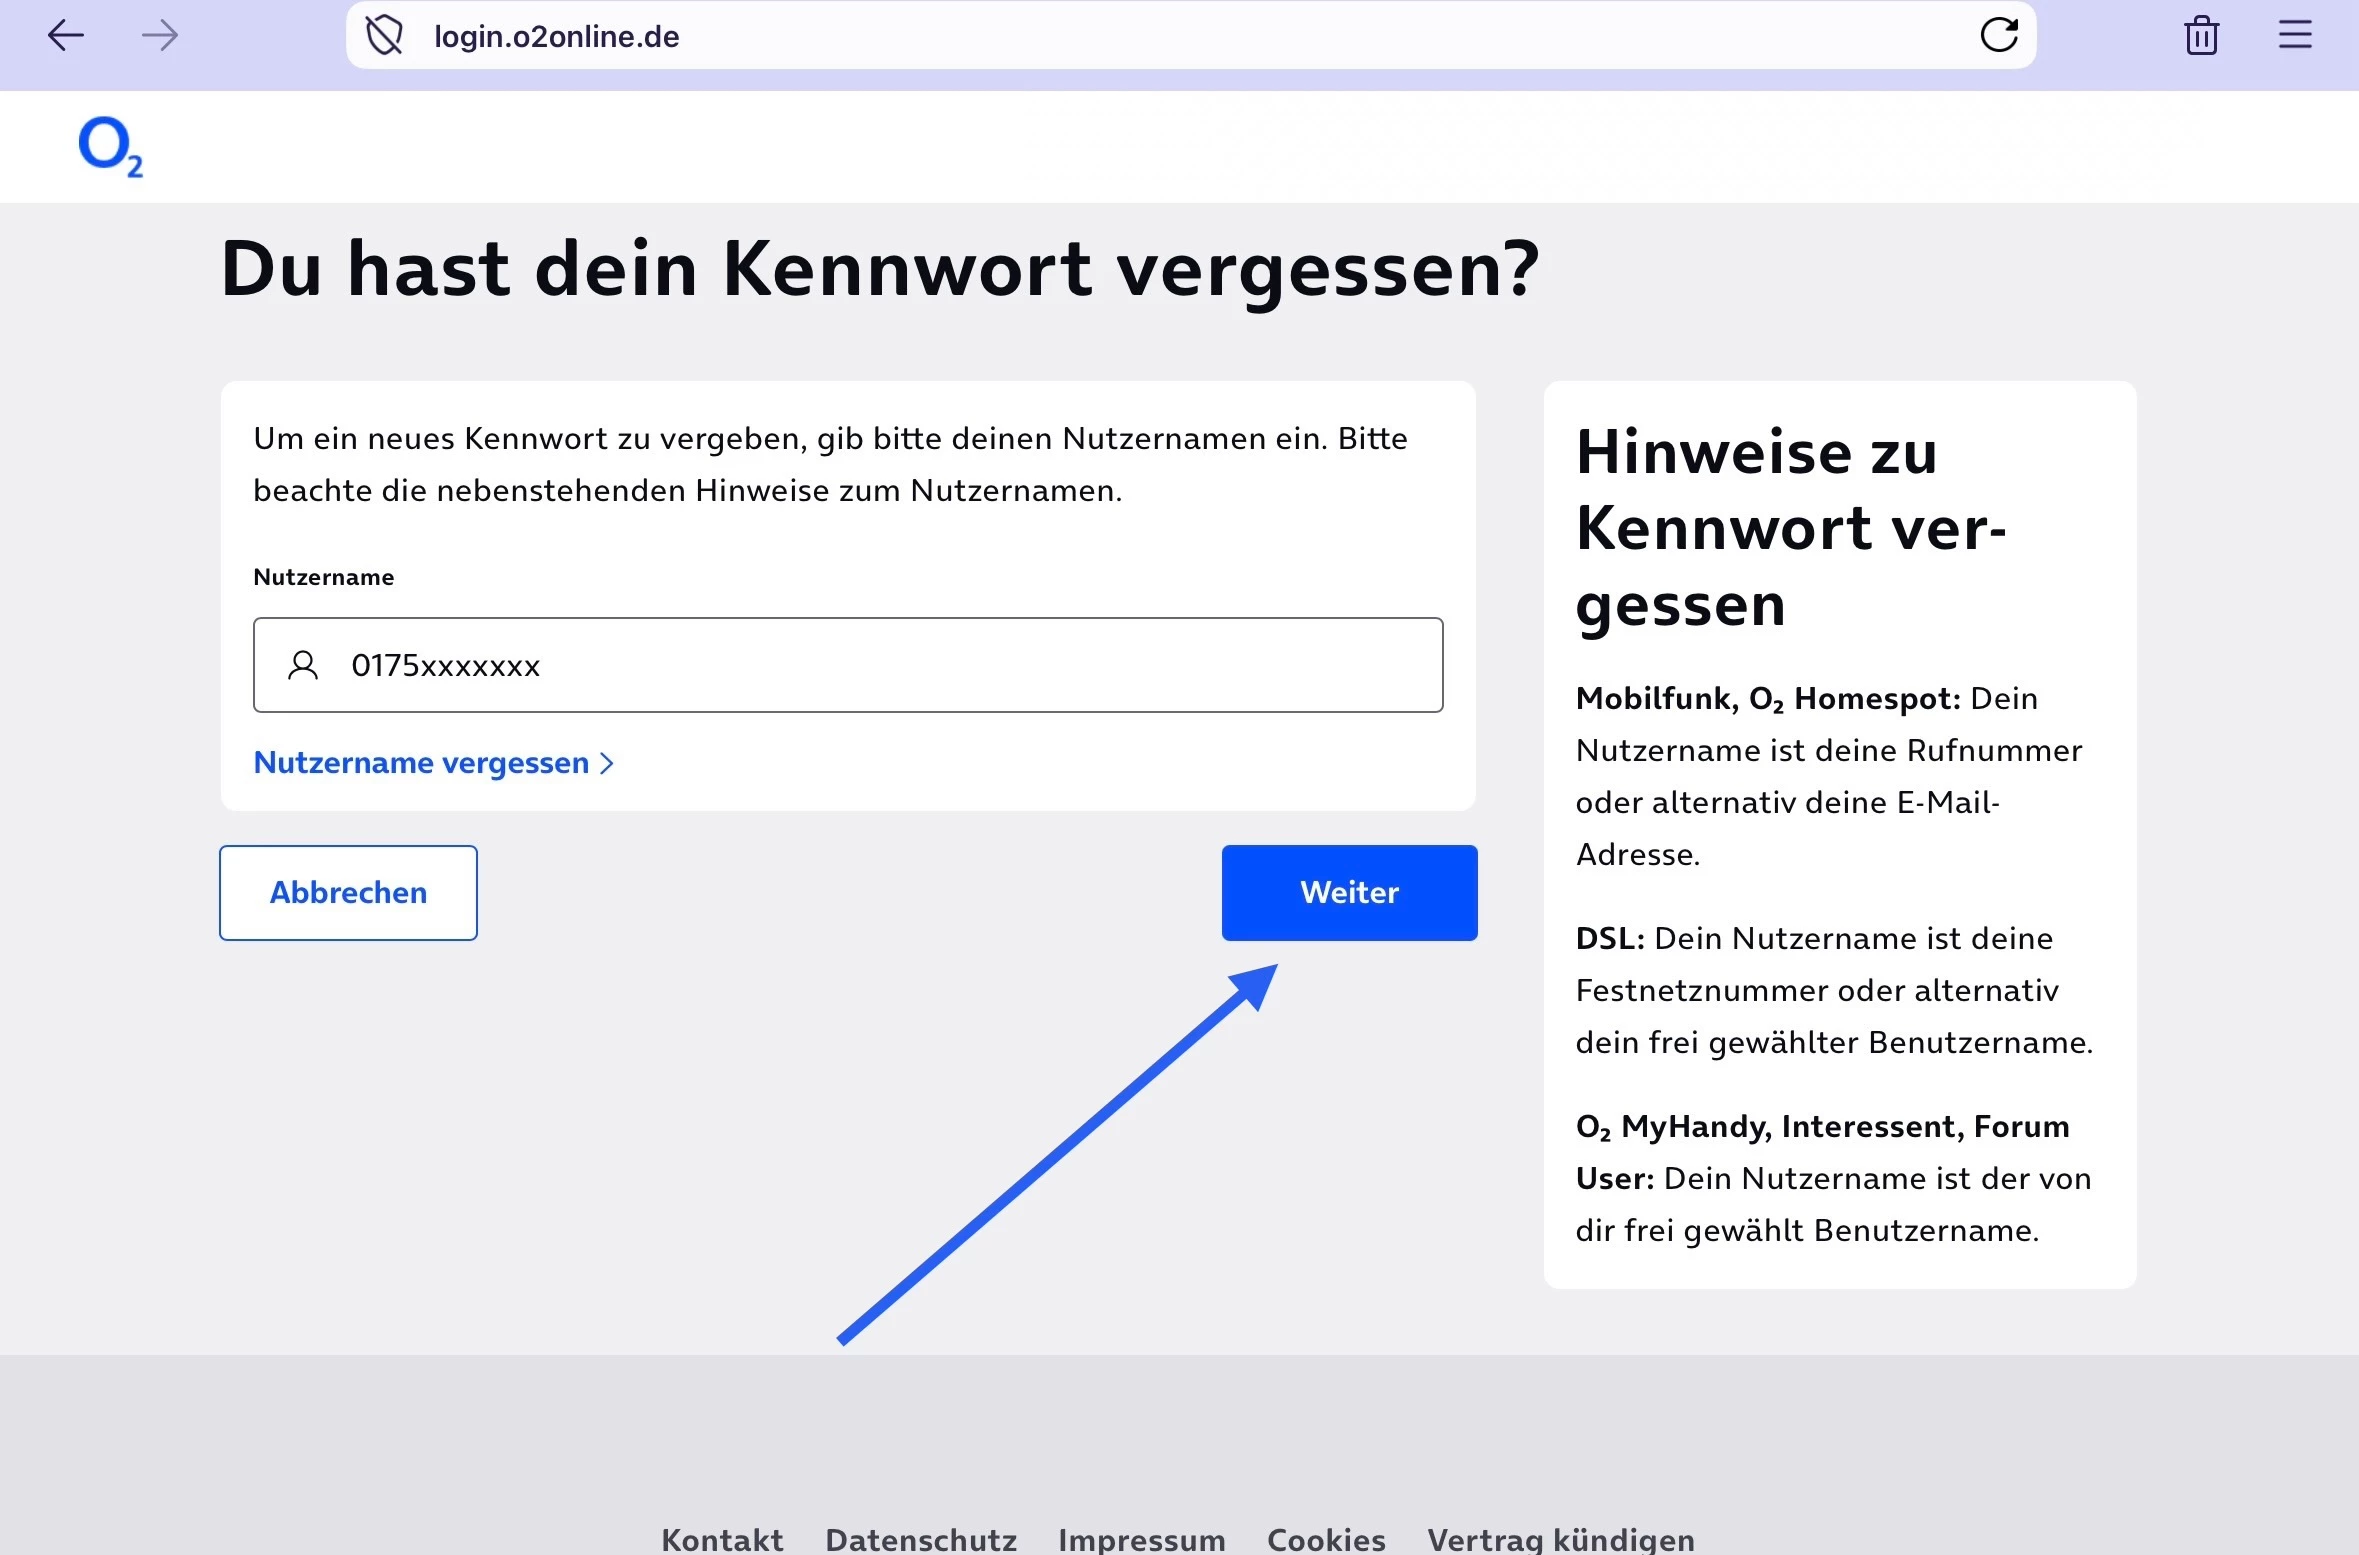The width and height of the screenshot is (2359, 1555).
Task: Open tracking protection shield icon
Action: pyautogui.click(x=384, y=36)
